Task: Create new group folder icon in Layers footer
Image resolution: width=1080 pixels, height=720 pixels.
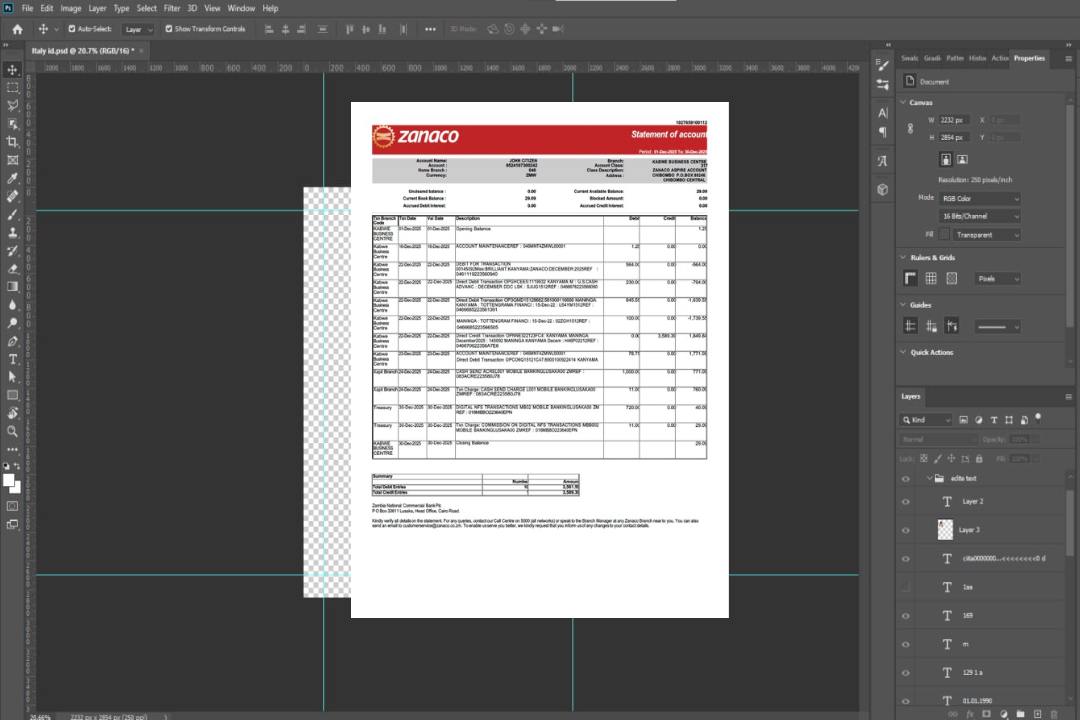Action: coord(1021,714)
